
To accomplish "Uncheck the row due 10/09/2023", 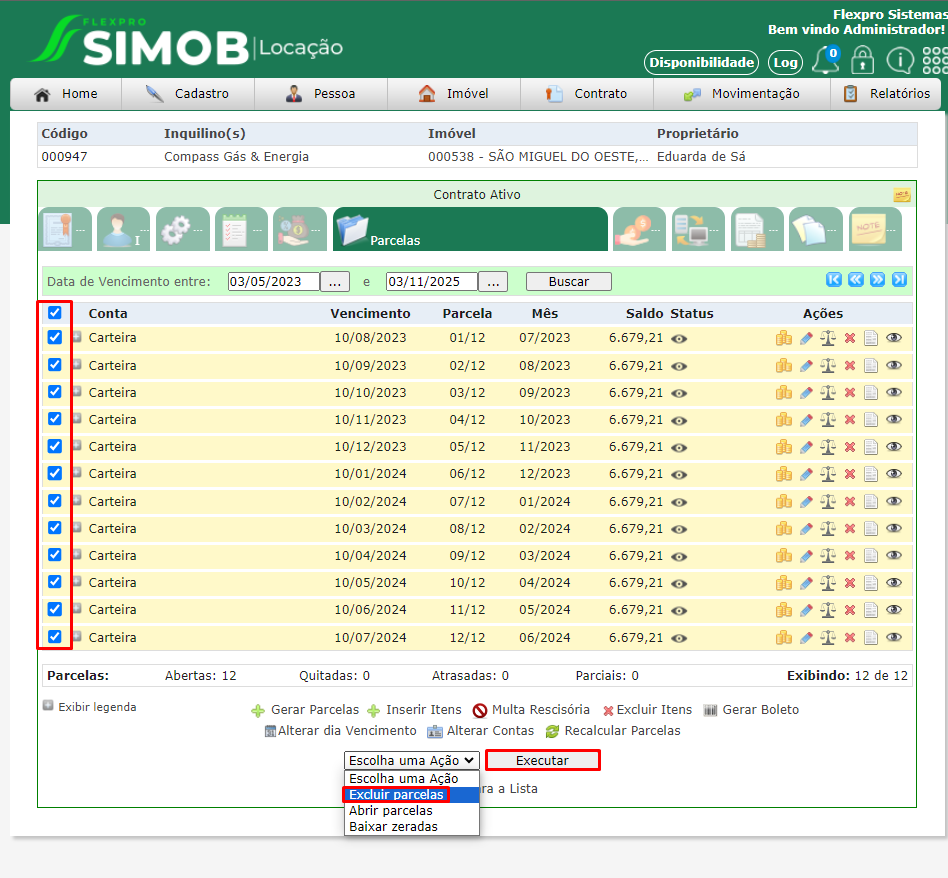I will (54, 365).
